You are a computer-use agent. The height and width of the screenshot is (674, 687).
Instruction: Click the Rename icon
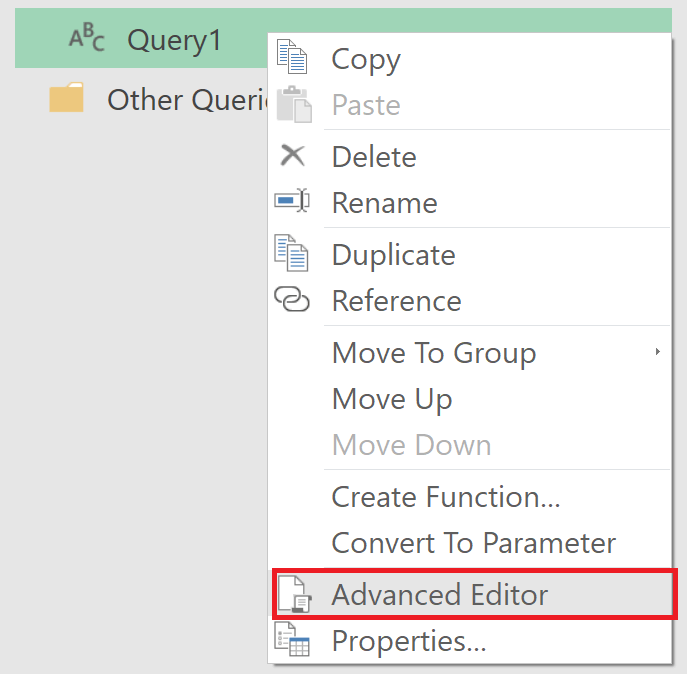pos(292,202)
